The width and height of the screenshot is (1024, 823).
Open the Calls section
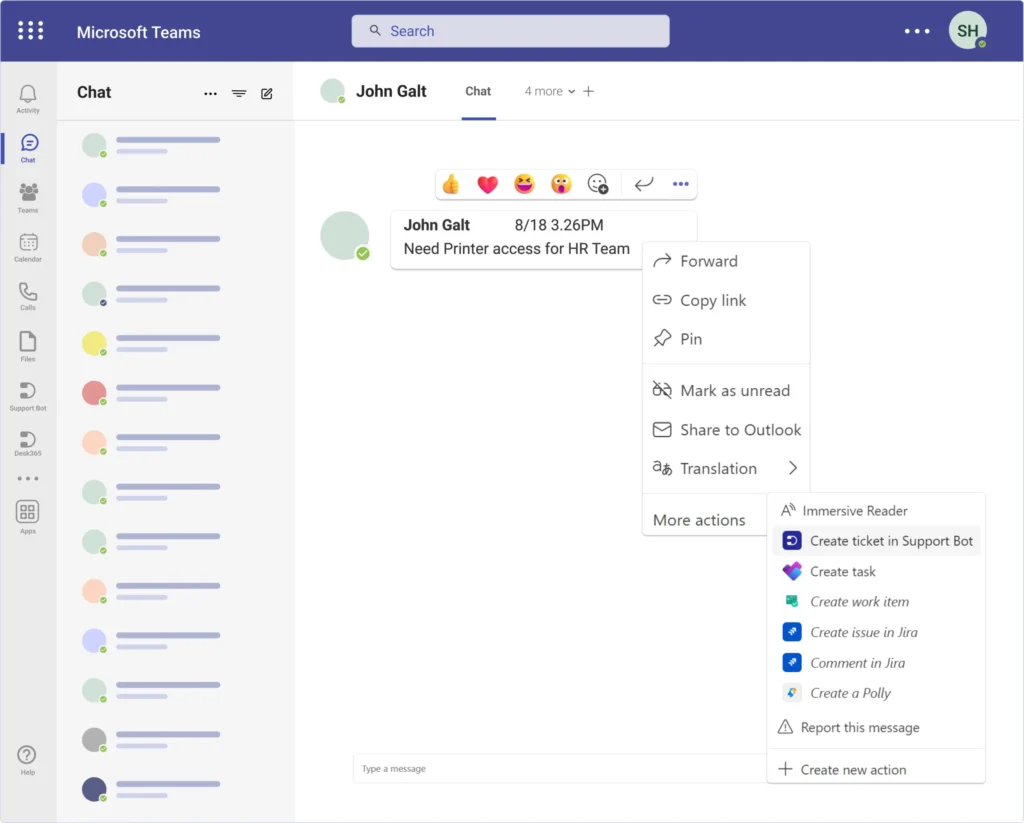tap(28, 295)
